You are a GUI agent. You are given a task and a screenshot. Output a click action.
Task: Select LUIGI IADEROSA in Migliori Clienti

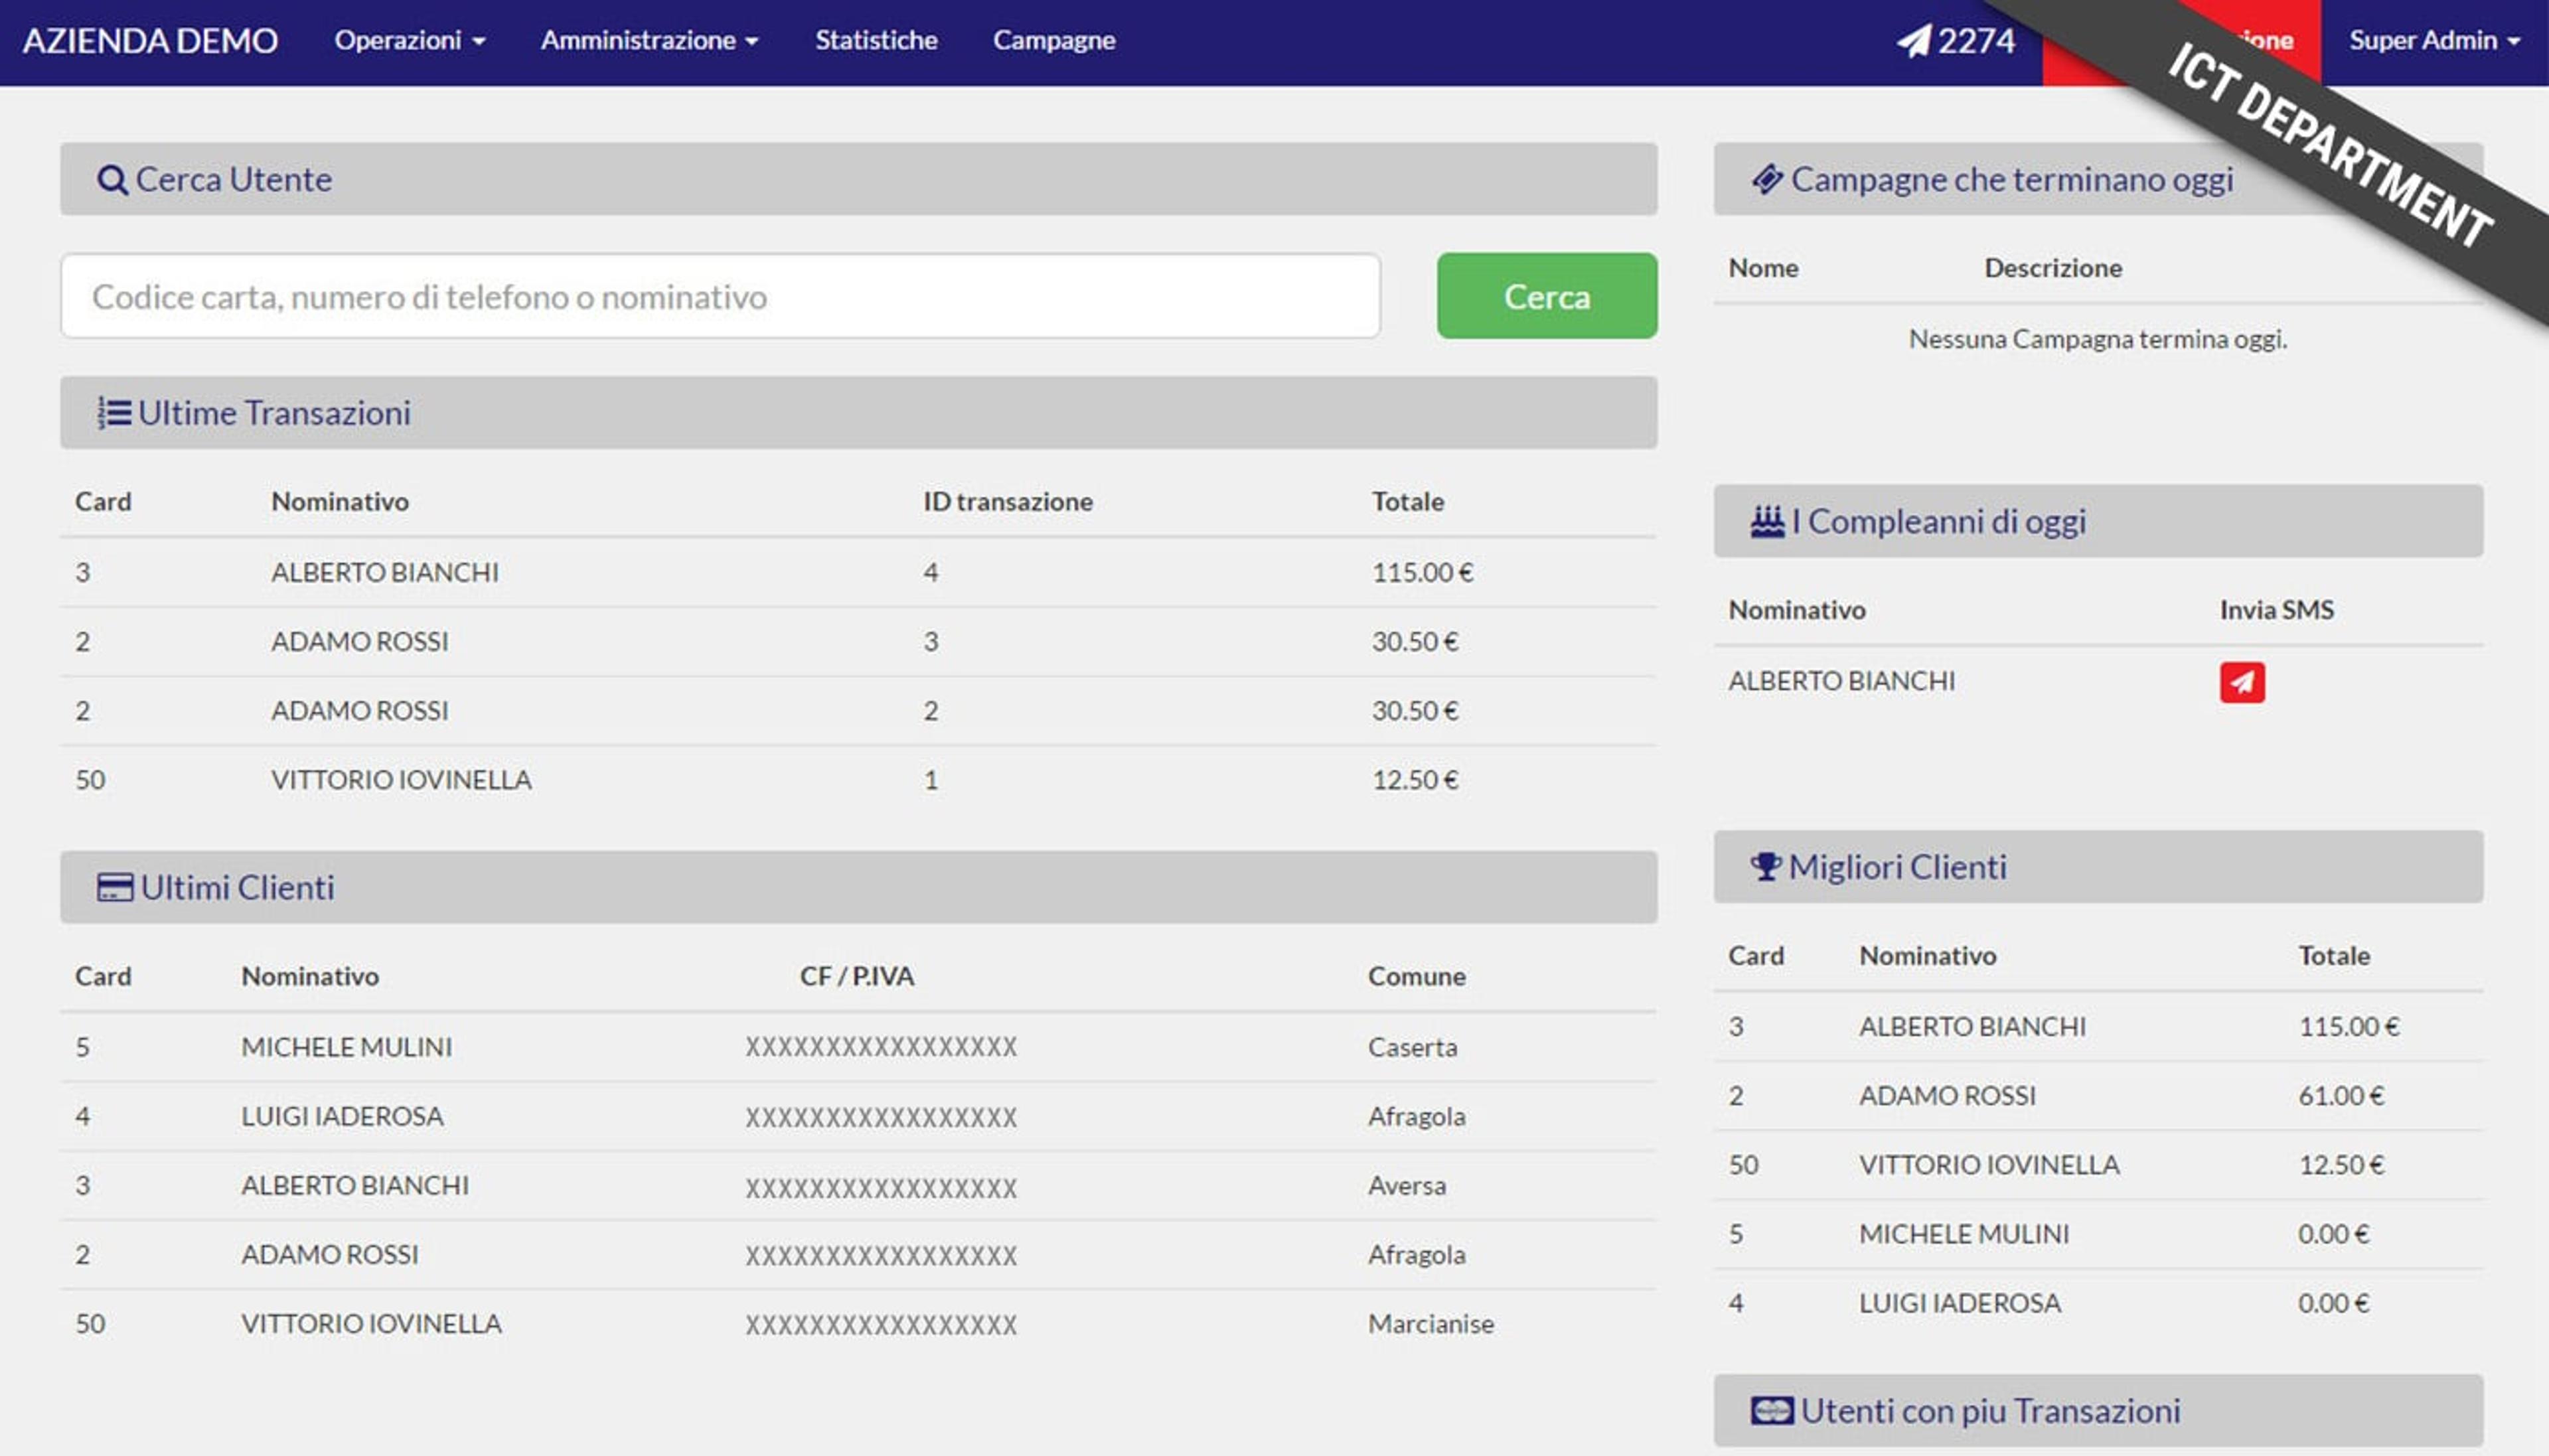[1960, 1303]
